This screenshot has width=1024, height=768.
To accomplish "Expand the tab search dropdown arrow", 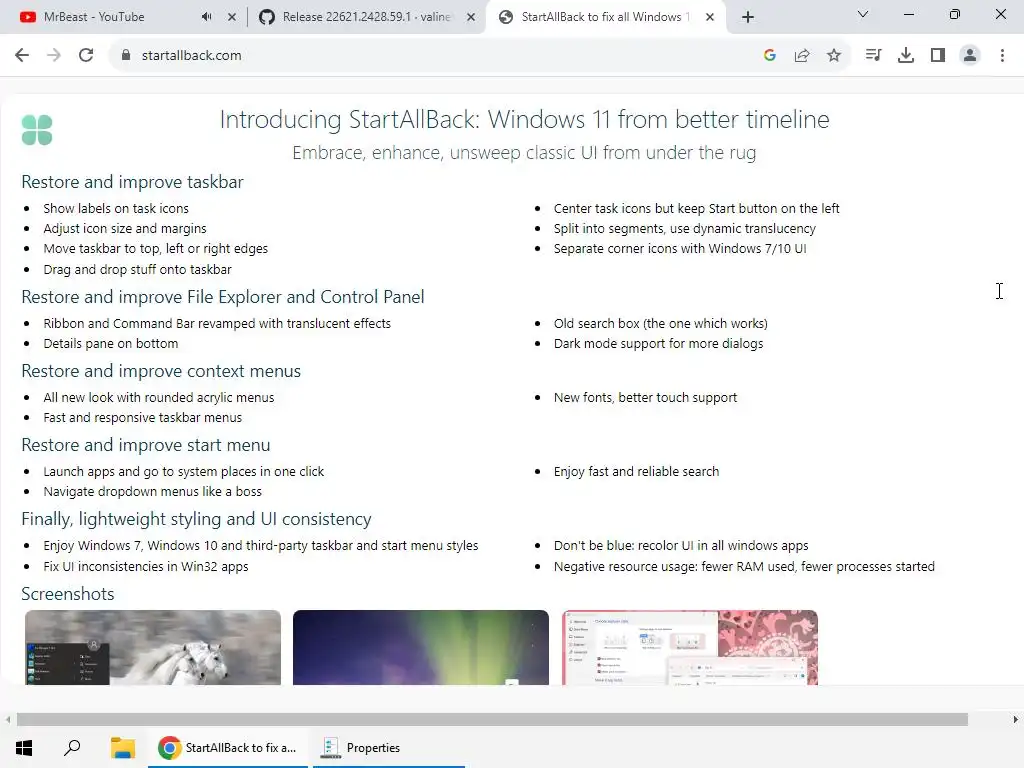I will point(862,14).
